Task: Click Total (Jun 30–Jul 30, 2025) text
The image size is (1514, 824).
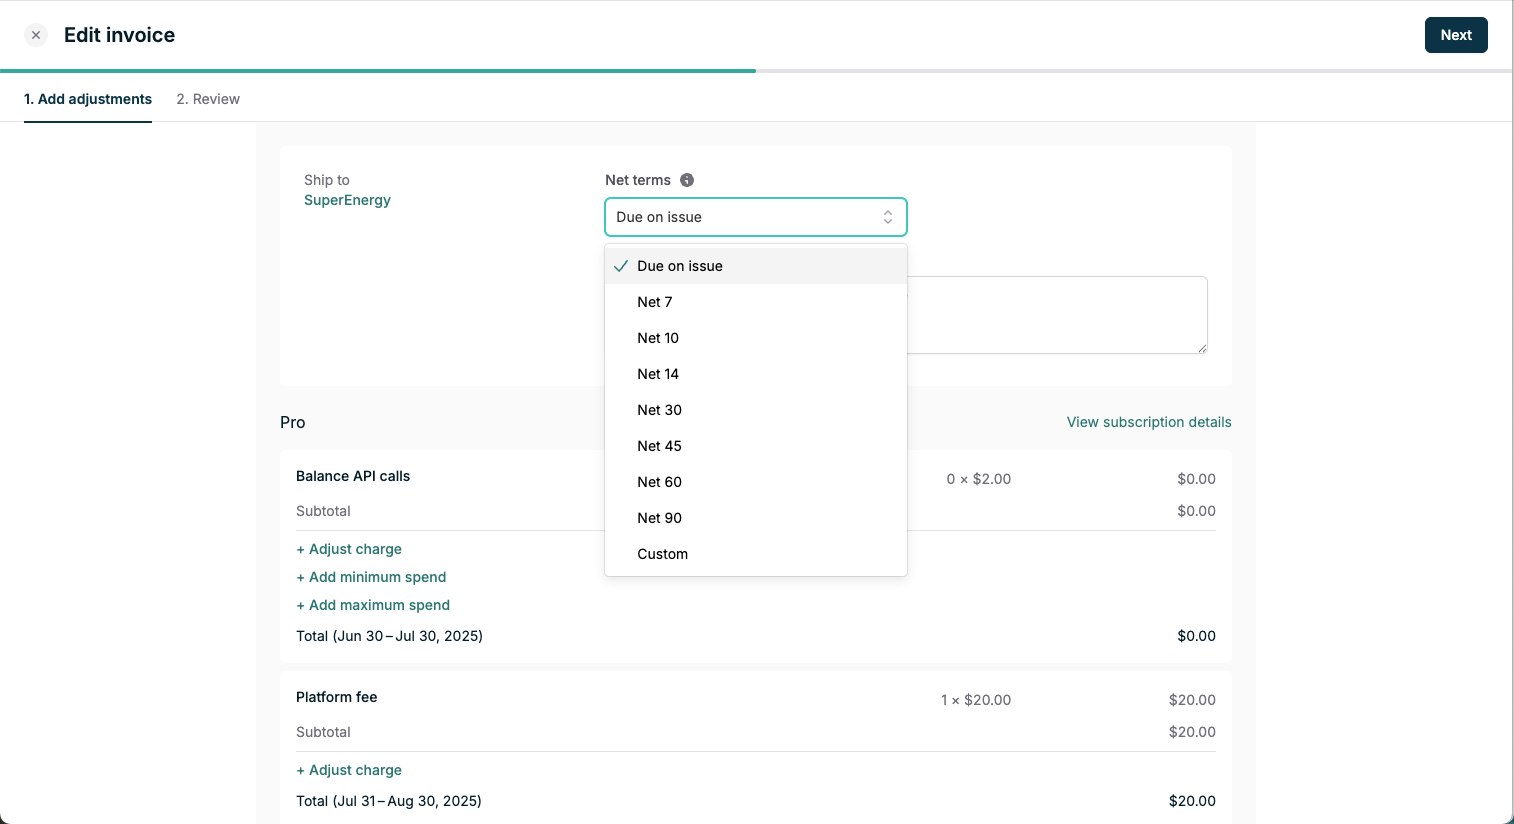Action: pos(389,636)
